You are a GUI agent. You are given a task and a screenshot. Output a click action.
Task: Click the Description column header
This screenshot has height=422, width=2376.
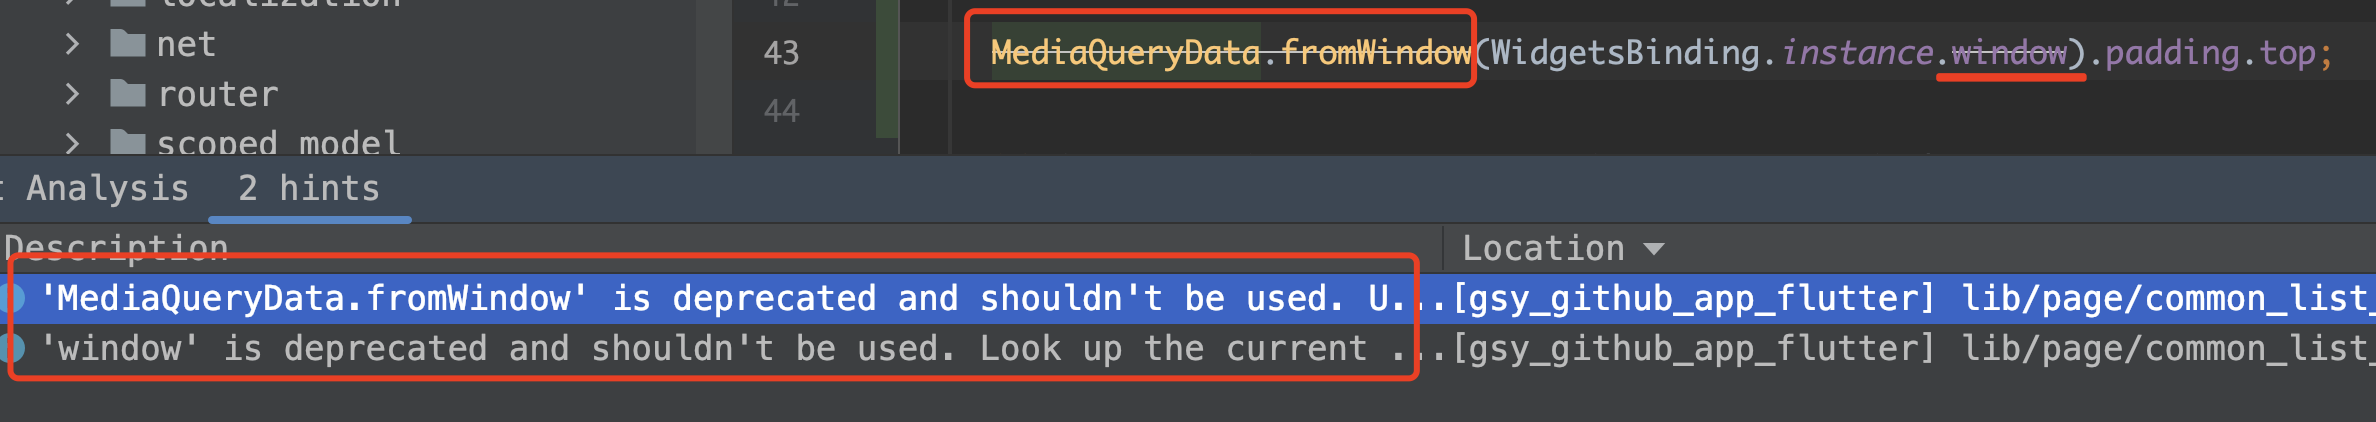coord(116,247)
